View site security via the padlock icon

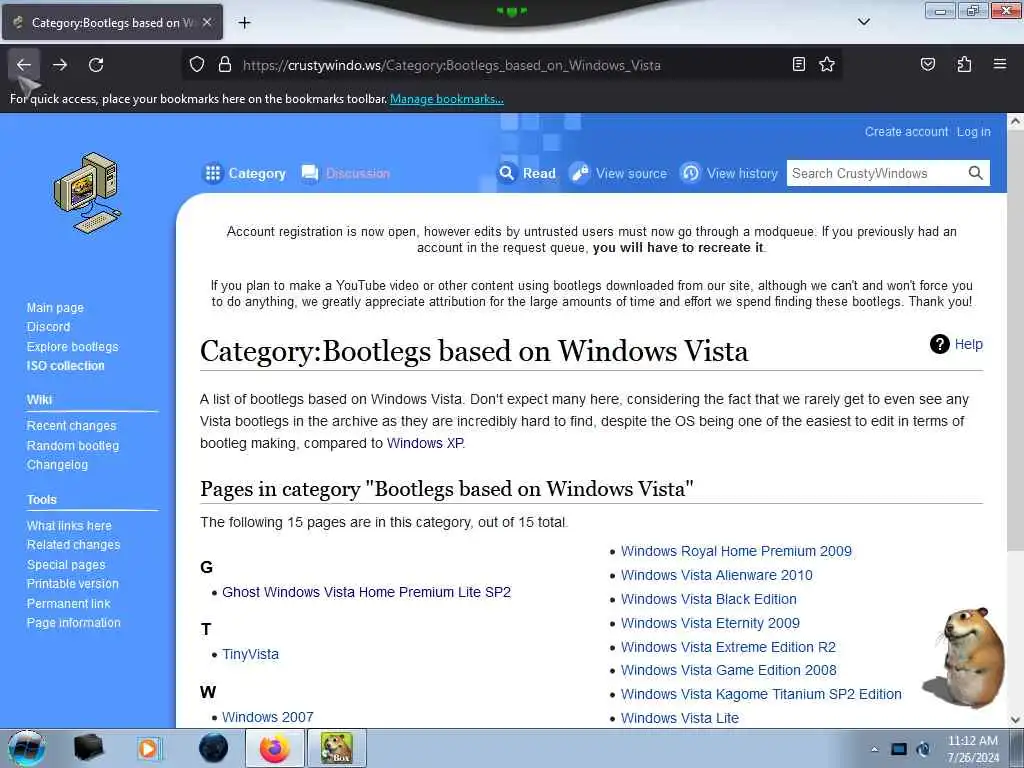[x=225, y=65]
